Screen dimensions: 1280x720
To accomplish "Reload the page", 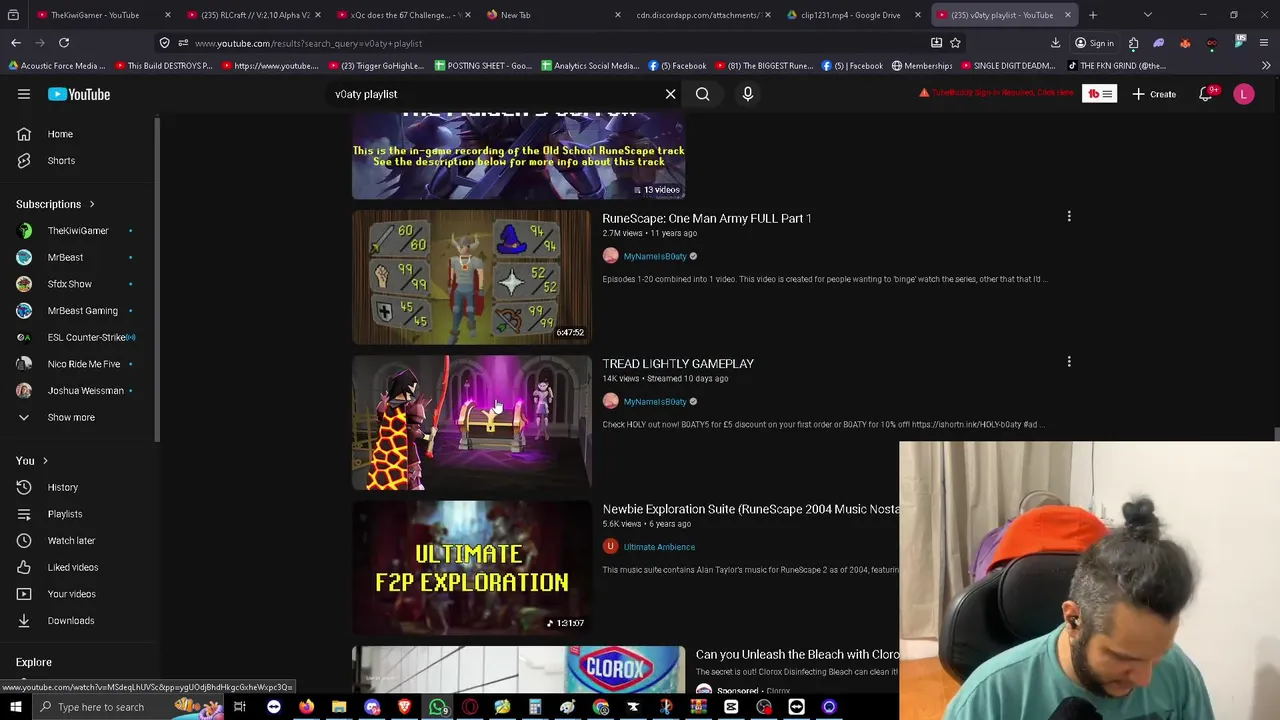I will pyautogui.click(x=64, y=43).
